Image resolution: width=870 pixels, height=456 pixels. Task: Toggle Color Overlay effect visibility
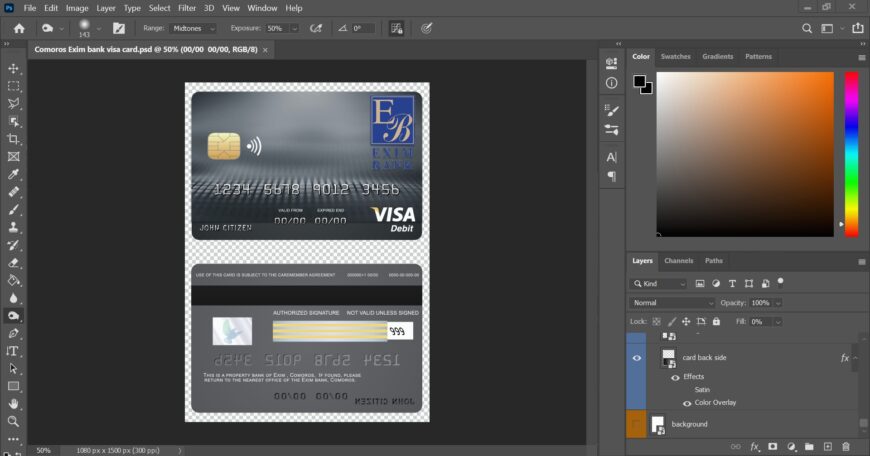687,403
